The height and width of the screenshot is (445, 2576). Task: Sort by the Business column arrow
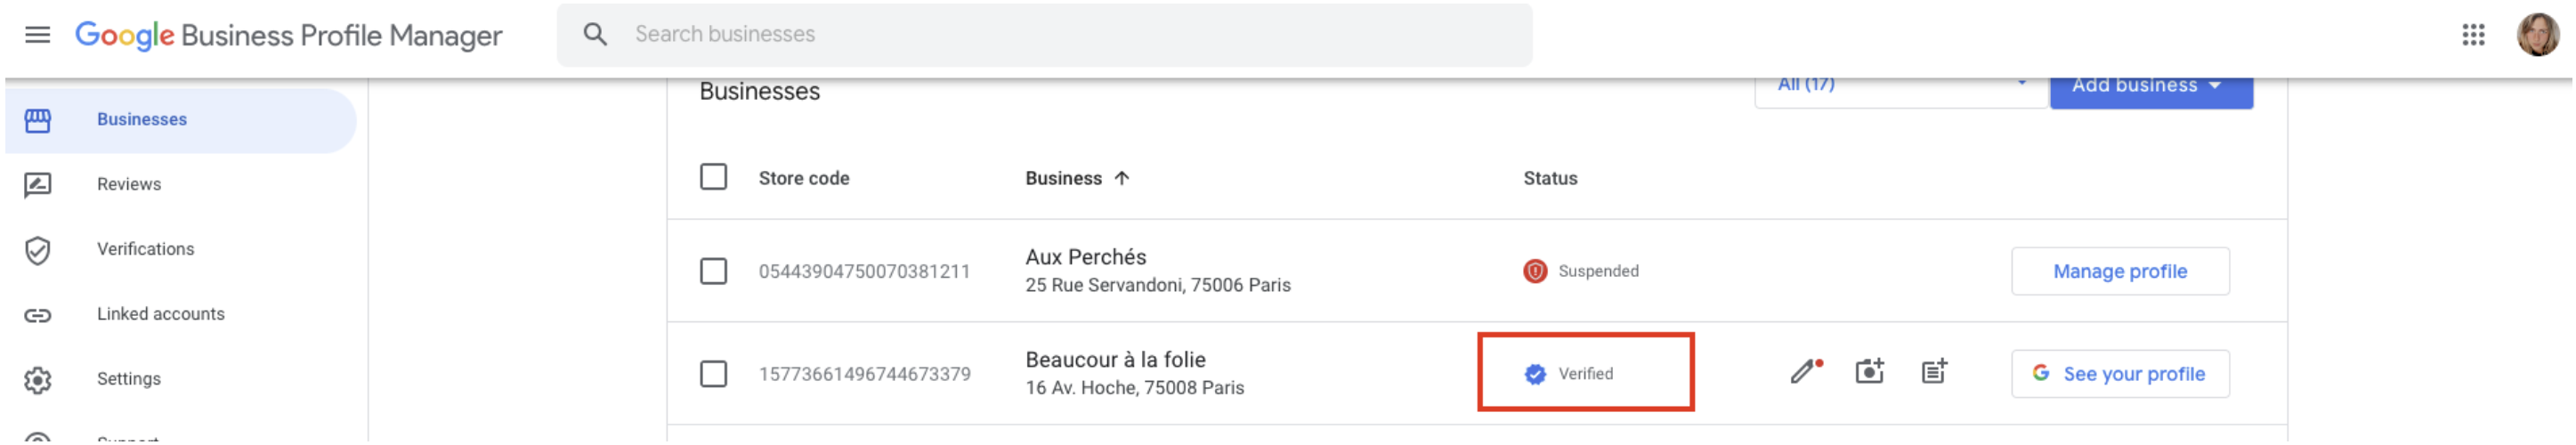1122,178
